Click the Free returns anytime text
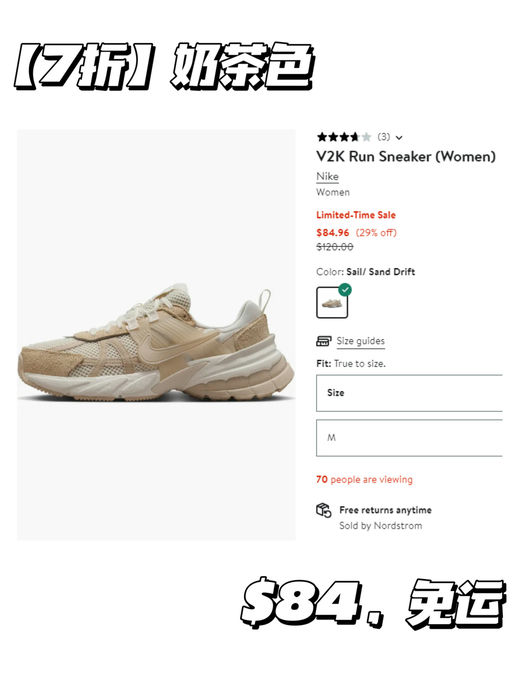Image resolution: width=512 pixels, height=683 pixels. pyautogui.click(x=385, y=510)
